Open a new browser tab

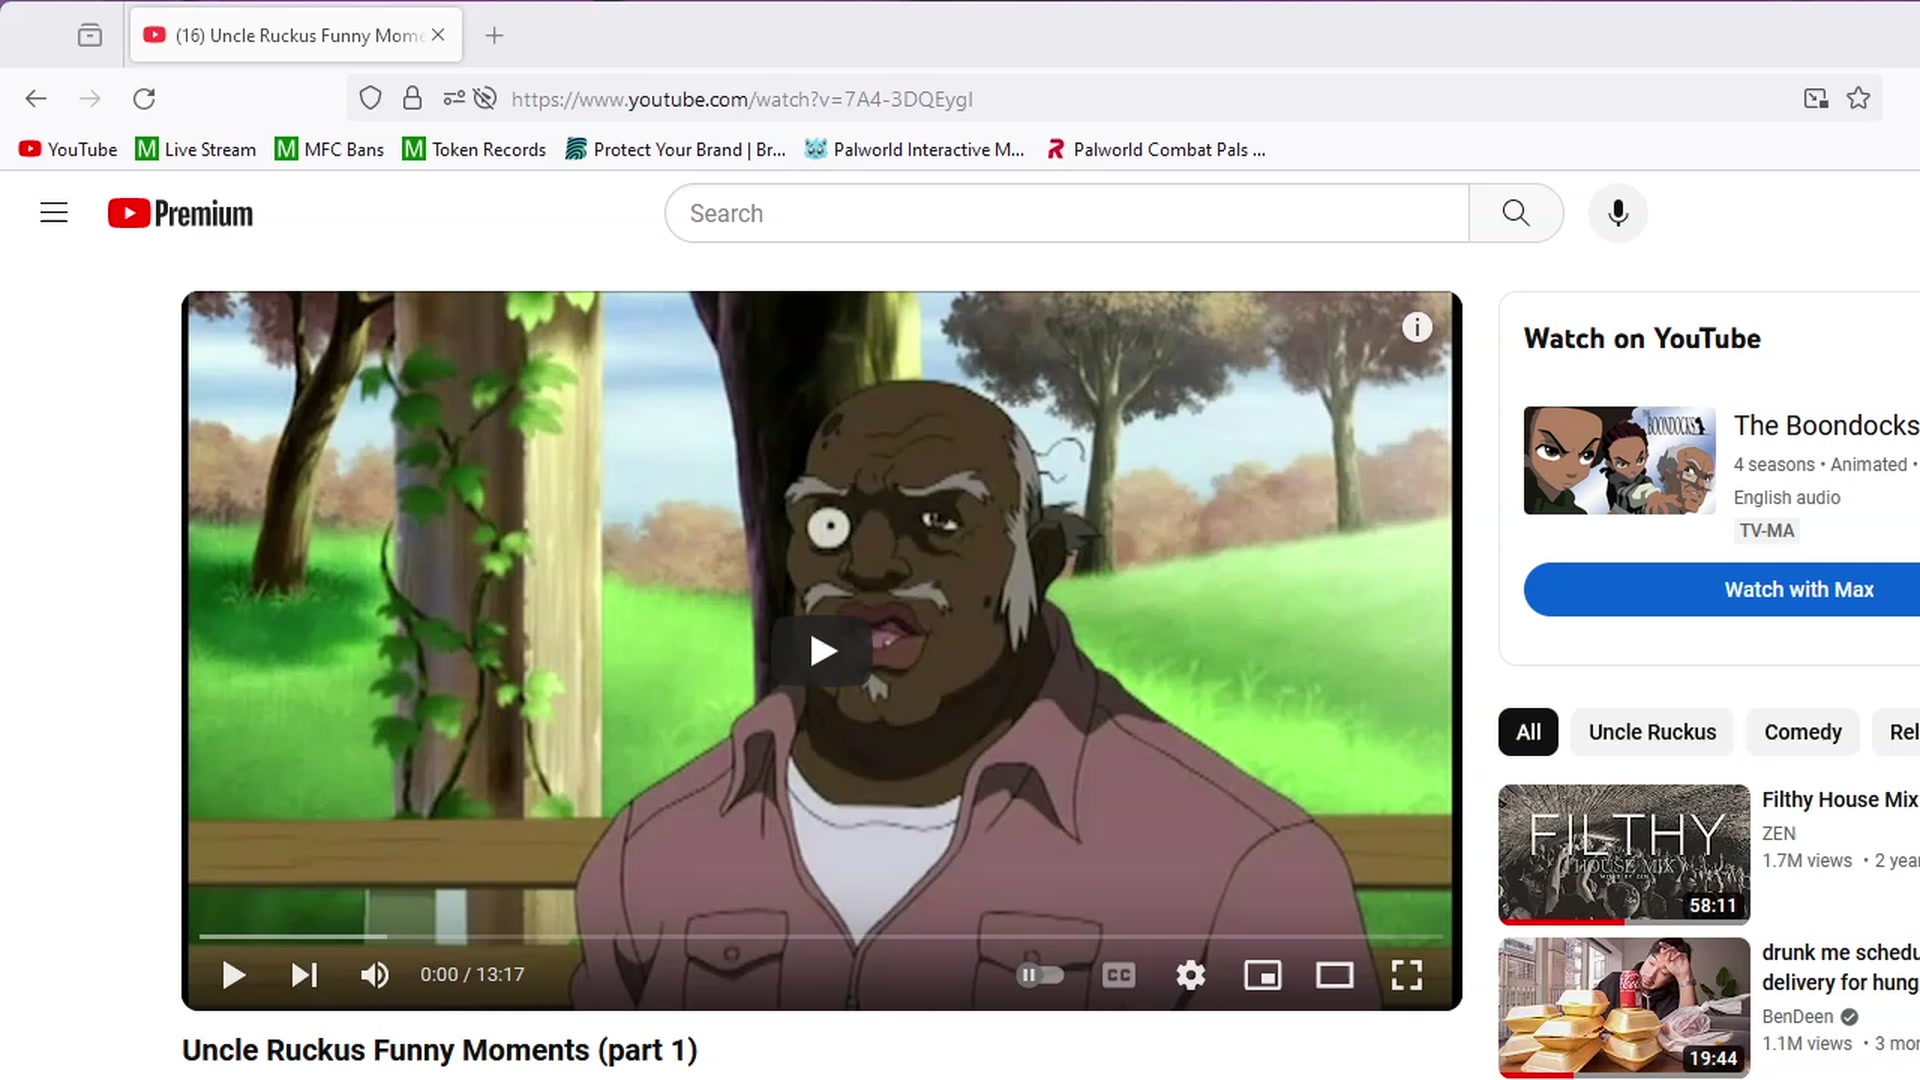coord(494,36)
